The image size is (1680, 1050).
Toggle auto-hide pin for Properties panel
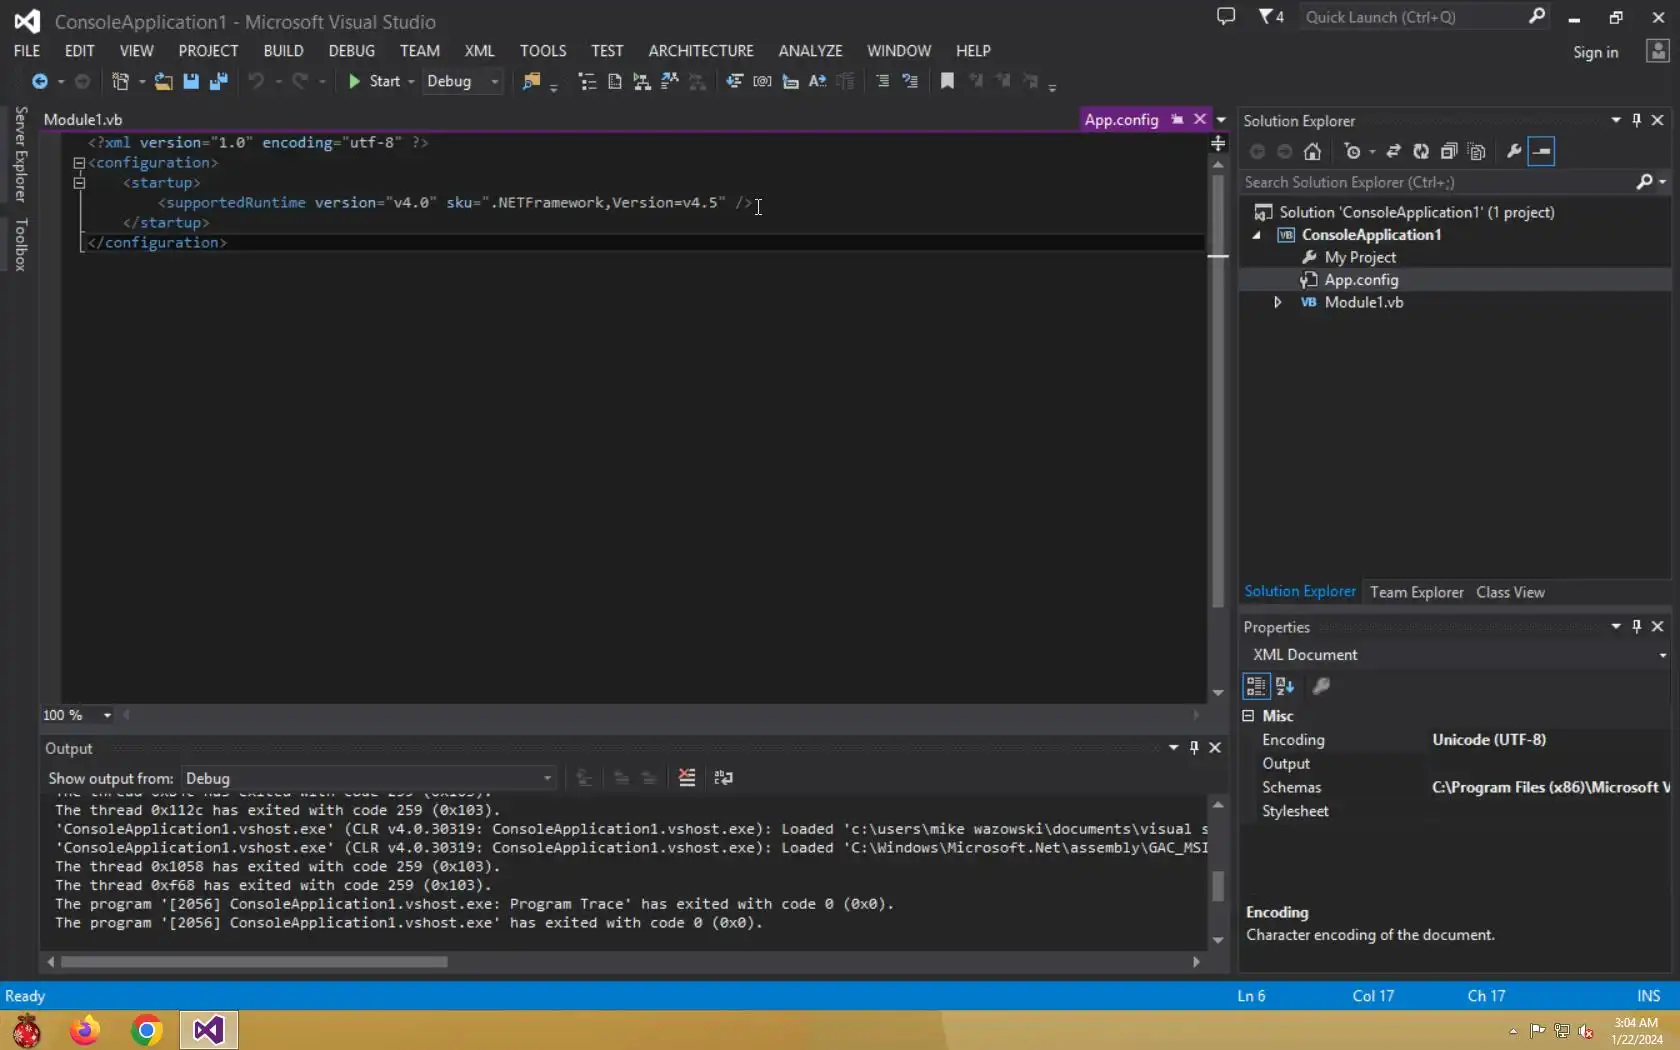[x=1637, y=626]
